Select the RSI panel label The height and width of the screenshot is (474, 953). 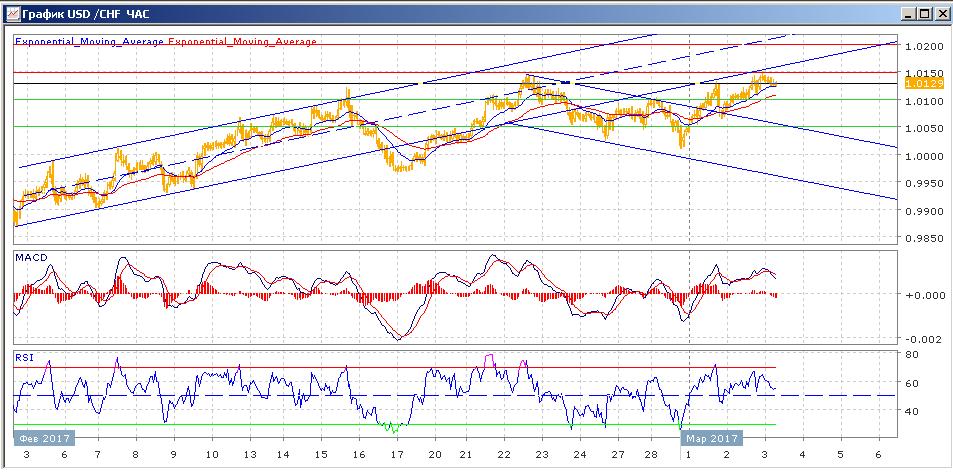pos(24,358)
